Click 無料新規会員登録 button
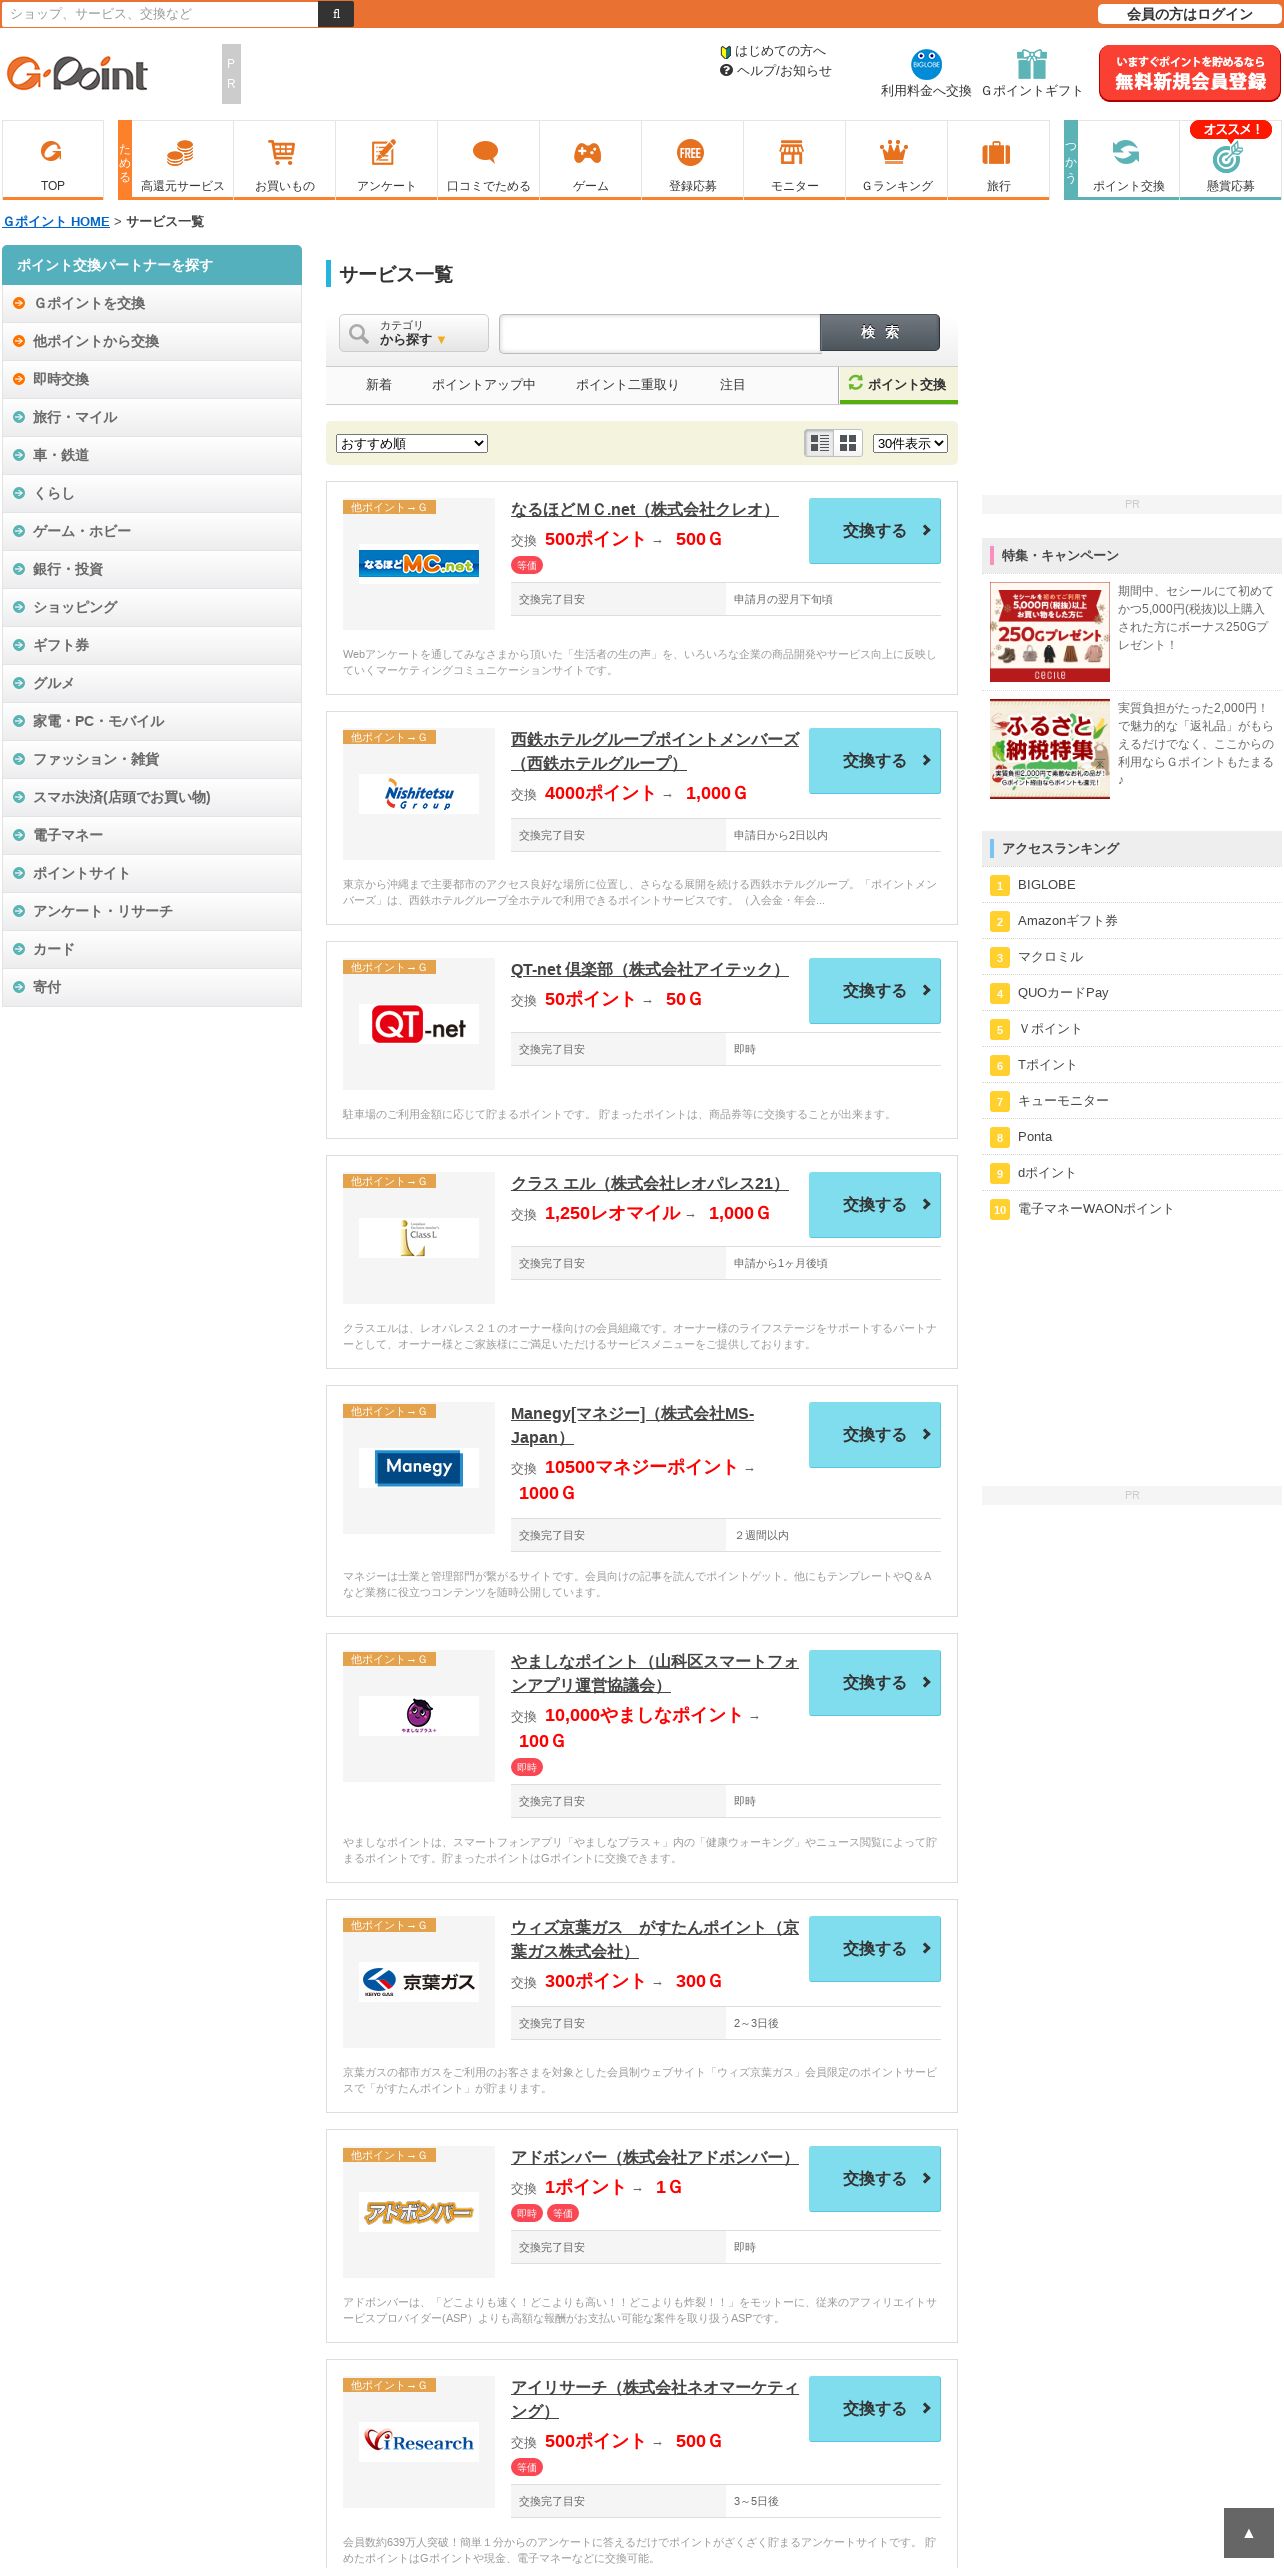Image resolution: width=1284 pixels, height=2568 pixels. [x=1190, y=73]
